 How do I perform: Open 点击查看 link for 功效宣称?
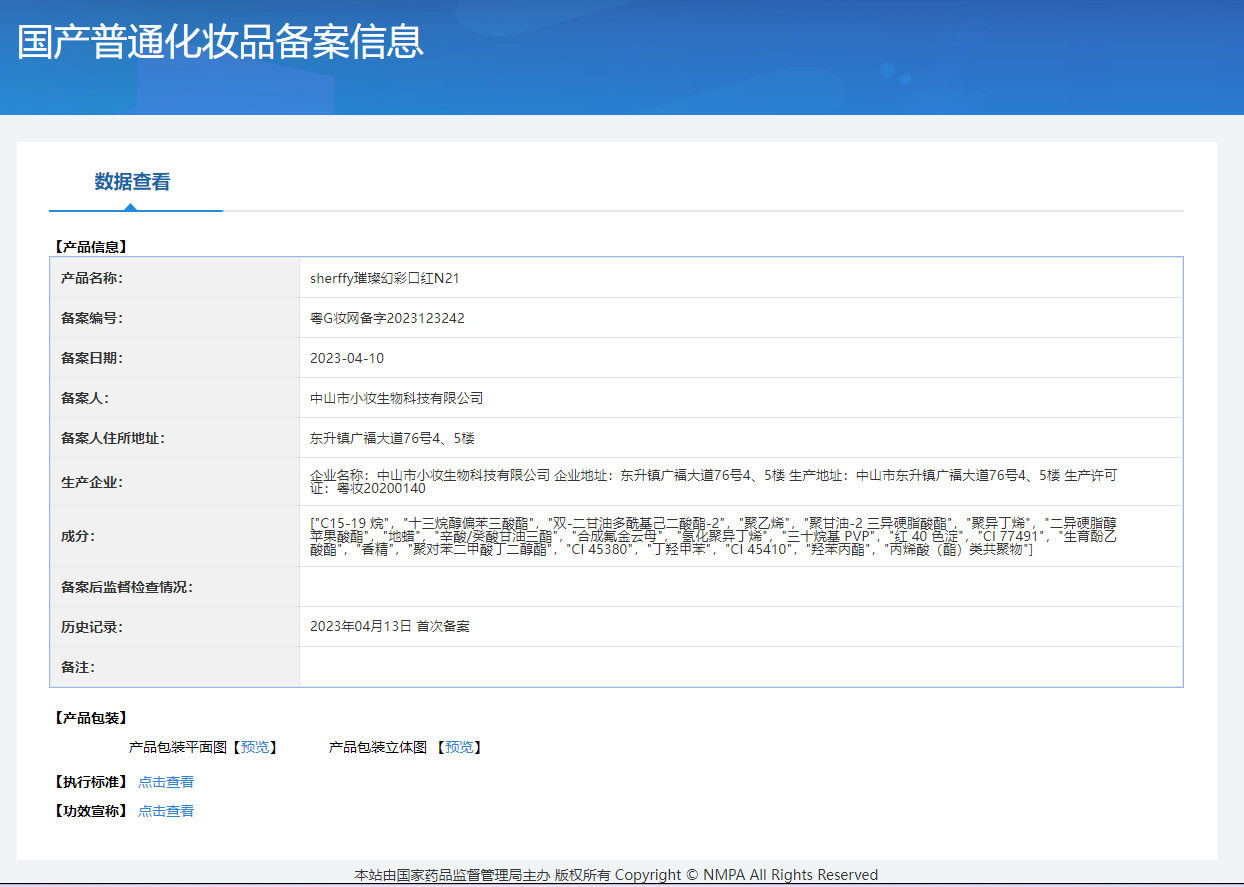click(166, 811)
